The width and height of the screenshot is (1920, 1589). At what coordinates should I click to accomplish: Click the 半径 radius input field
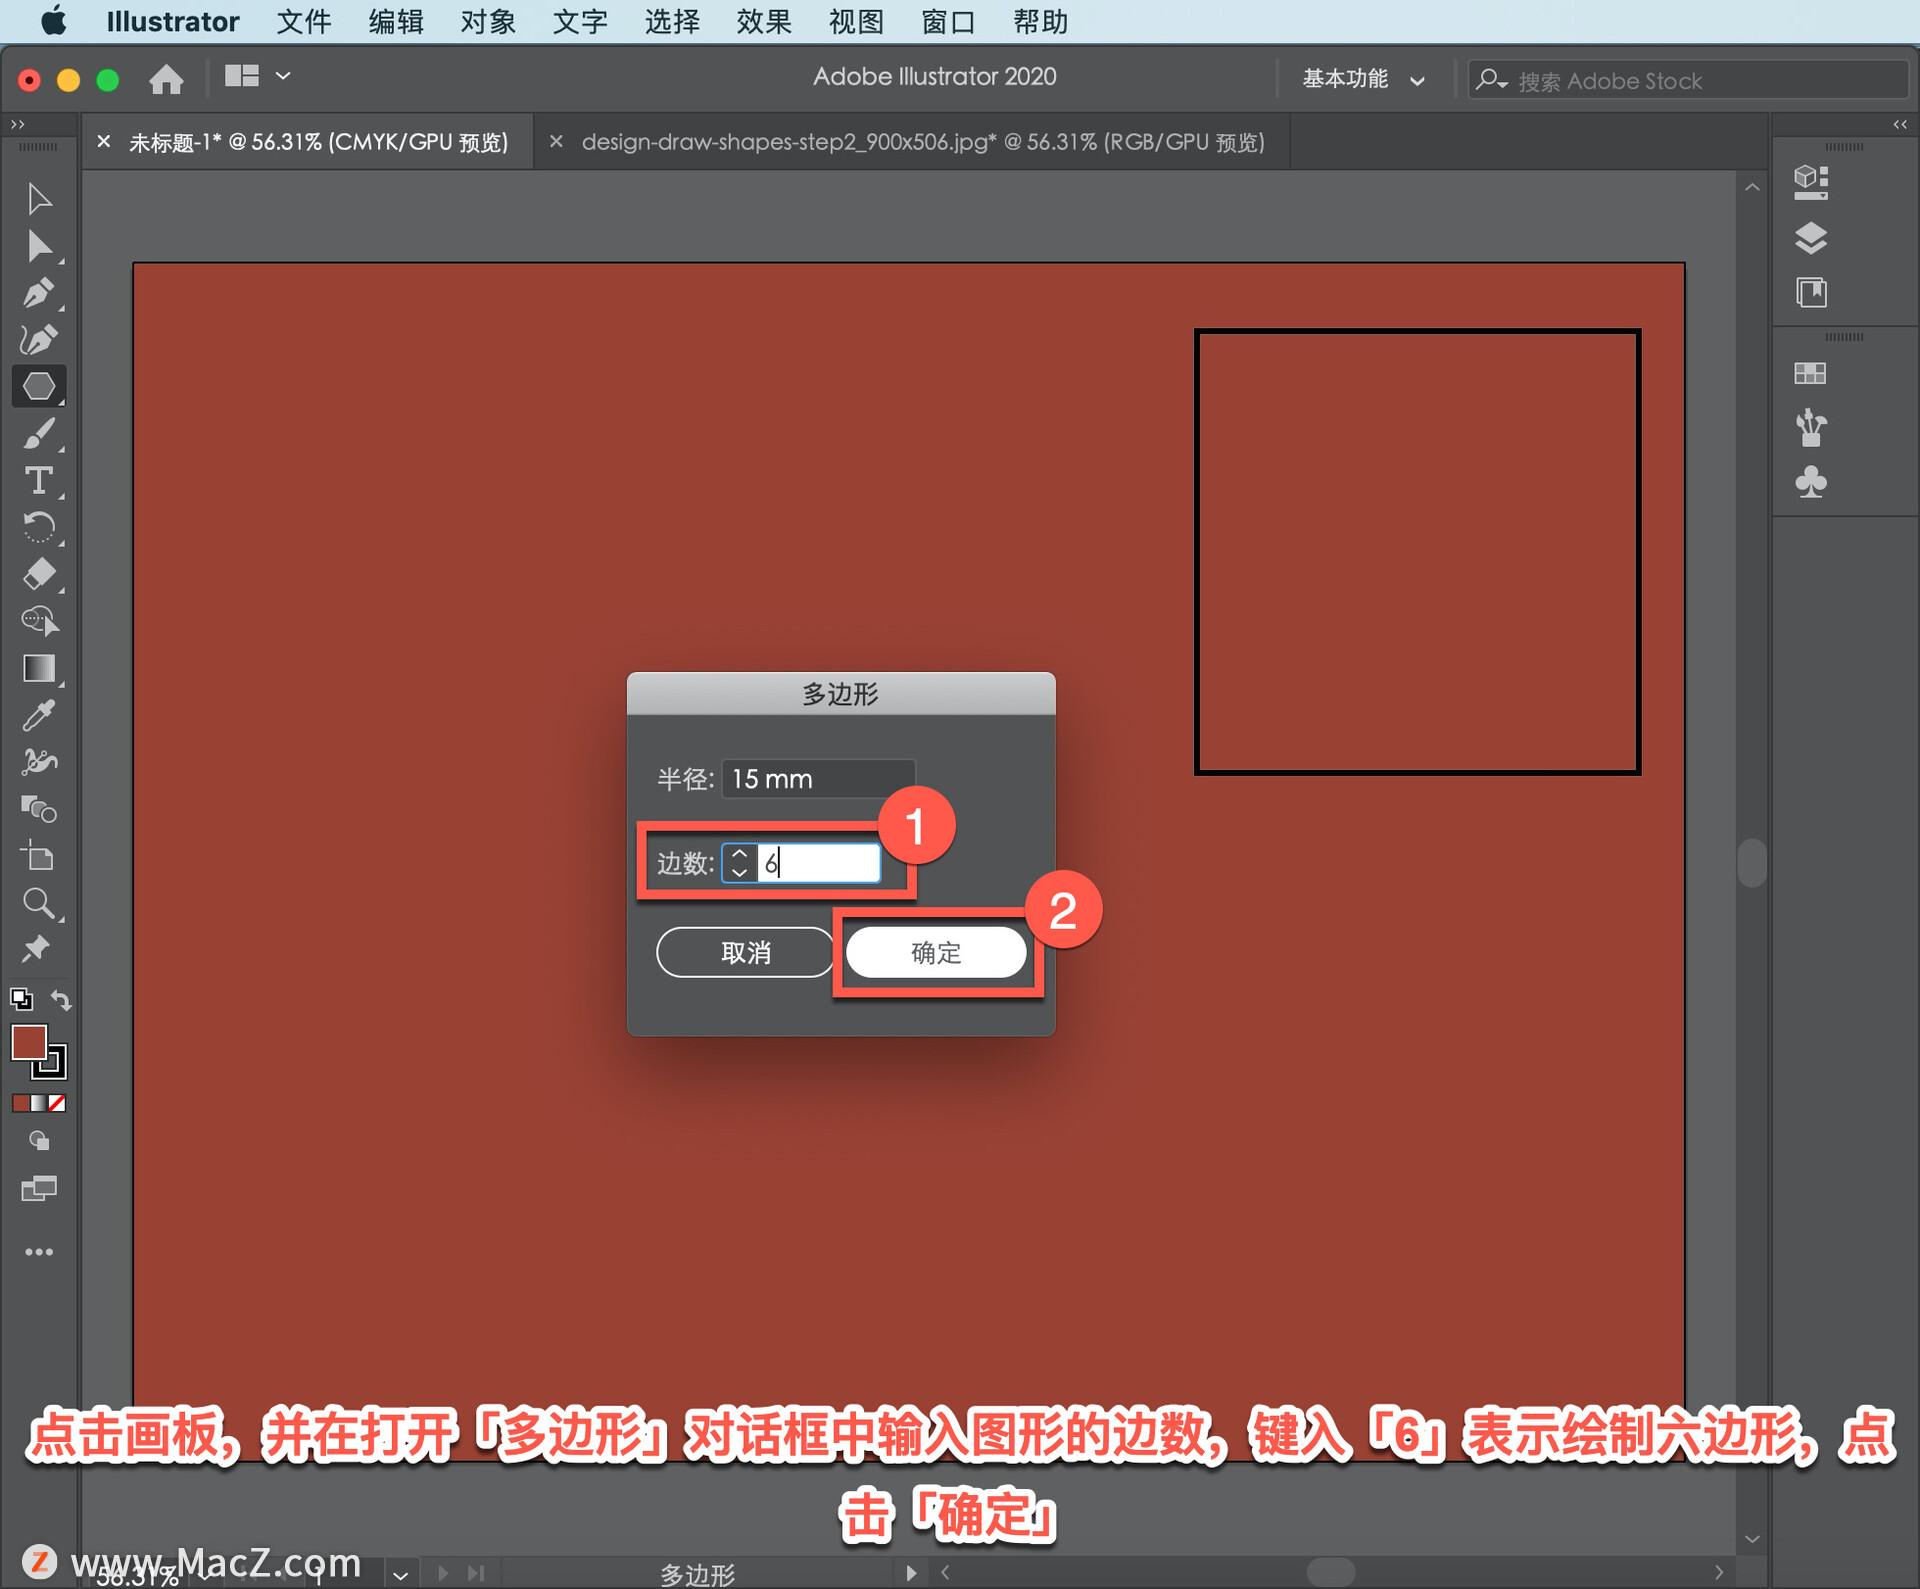point(818,778)
